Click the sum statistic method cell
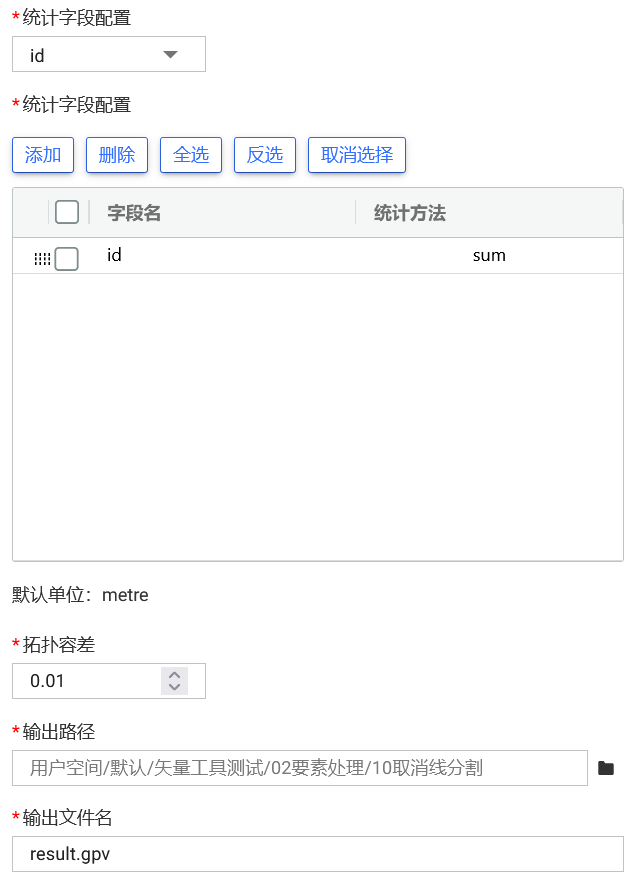 pos(489,256)
